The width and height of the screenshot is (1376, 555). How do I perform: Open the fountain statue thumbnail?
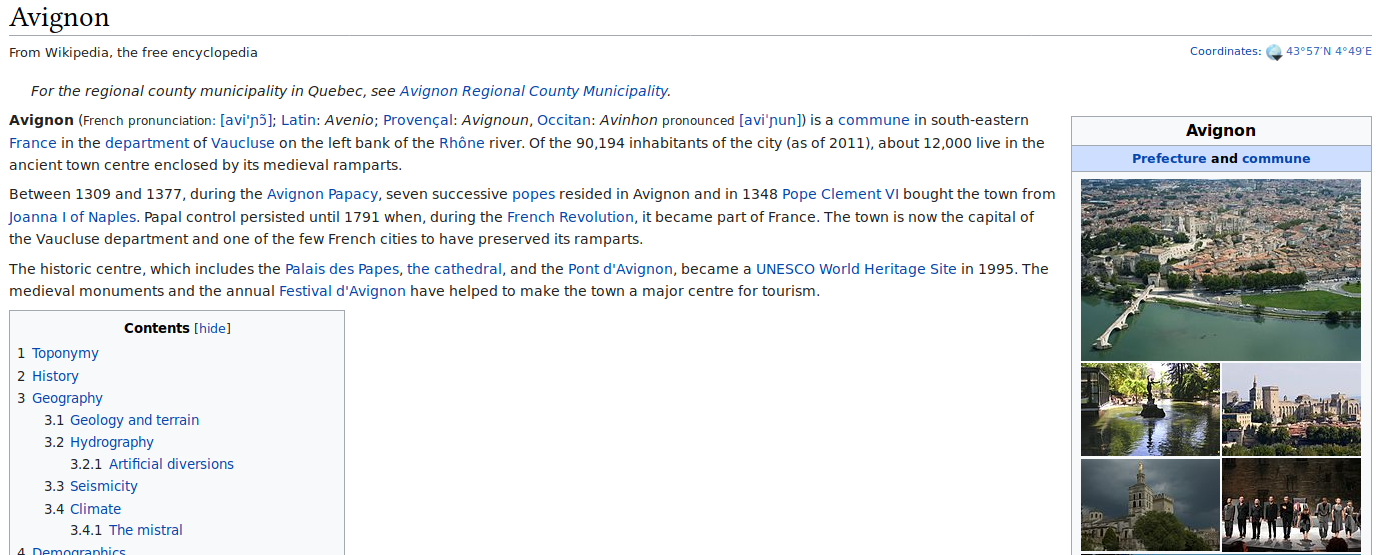pos(1150,409)
